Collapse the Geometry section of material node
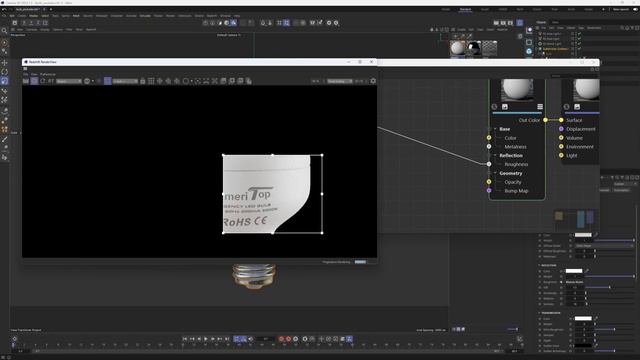The height and width of the screenshot is (360, 640). point(496,173)
